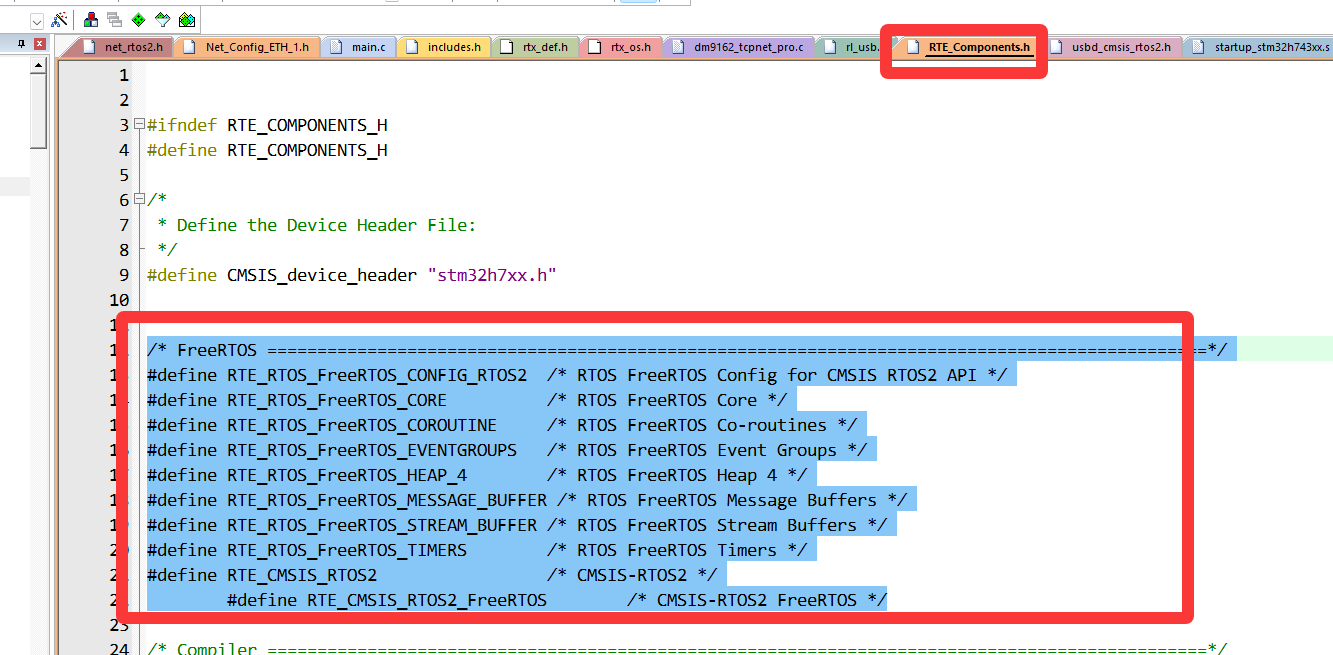Image resolution: width=1333 pixels, height=655 pixels.
Task: Select the dm9162_tcpnet_pro.c tab
Action: click(x=747, y=47)
